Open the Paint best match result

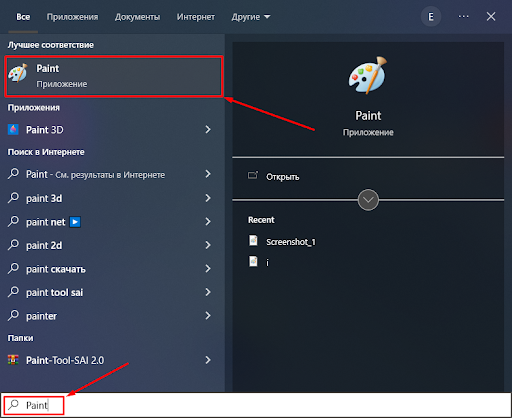(114, 76)
